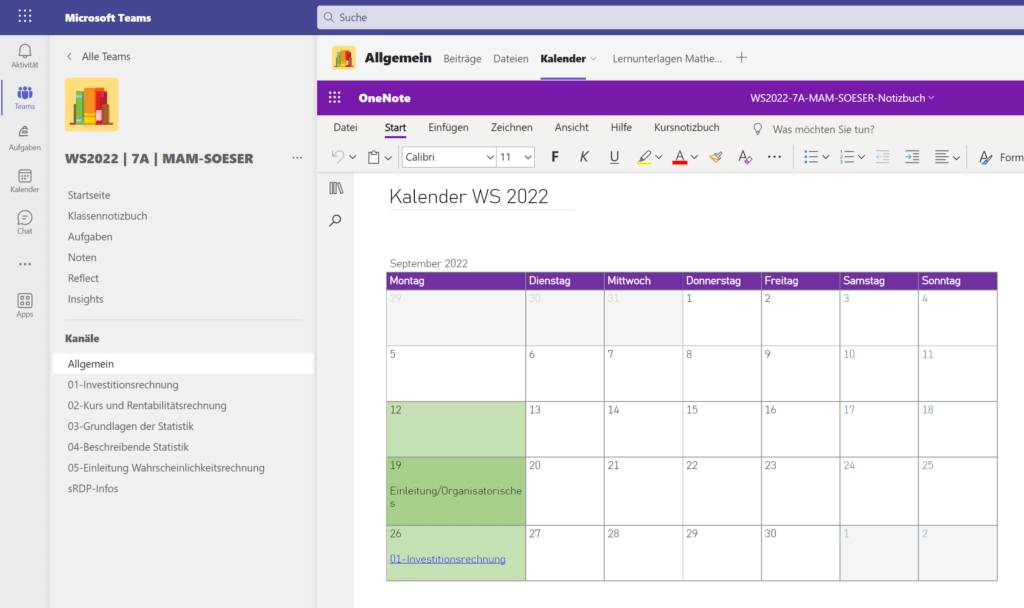1024x608 pixels.
Task: Open alignment options dropdown arrow
Action: click(x=956, y=157)
